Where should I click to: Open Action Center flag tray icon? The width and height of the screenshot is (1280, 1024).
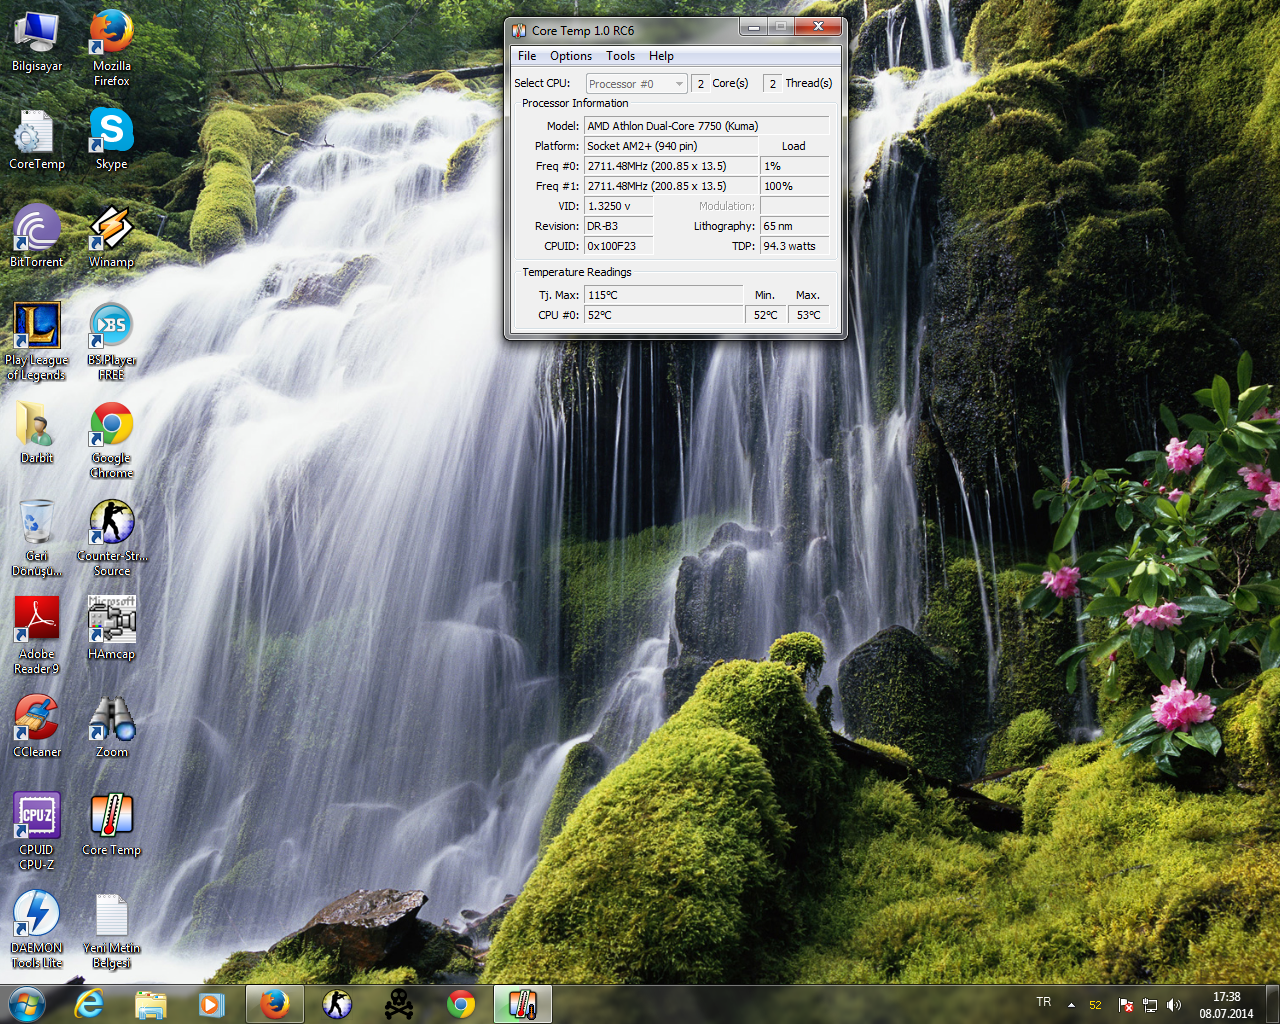click(x=1125, y=1005)
